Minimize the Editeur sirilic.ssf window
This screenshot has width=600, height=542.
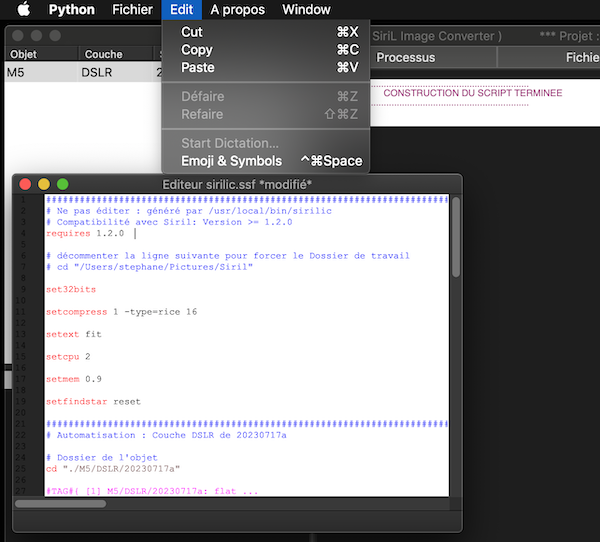pyautogui.click(x=44, y=184)
